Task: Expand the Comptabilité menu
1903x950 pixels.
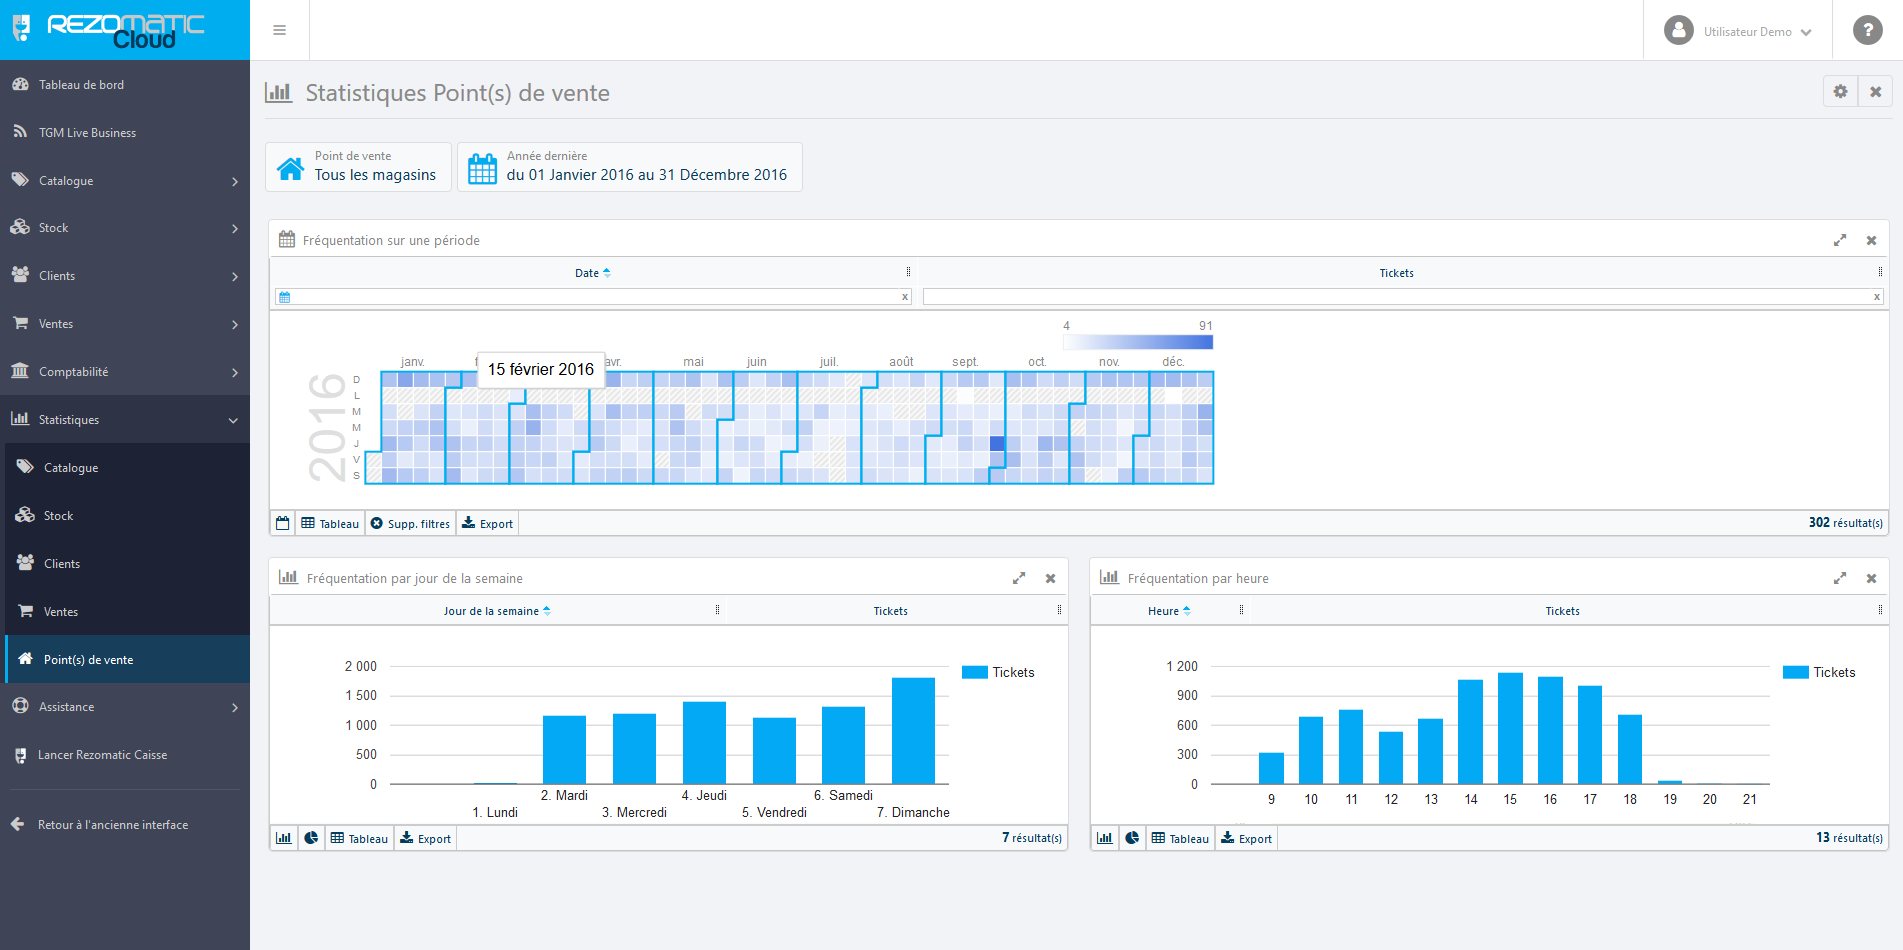Action: click(x=125, y=372)
